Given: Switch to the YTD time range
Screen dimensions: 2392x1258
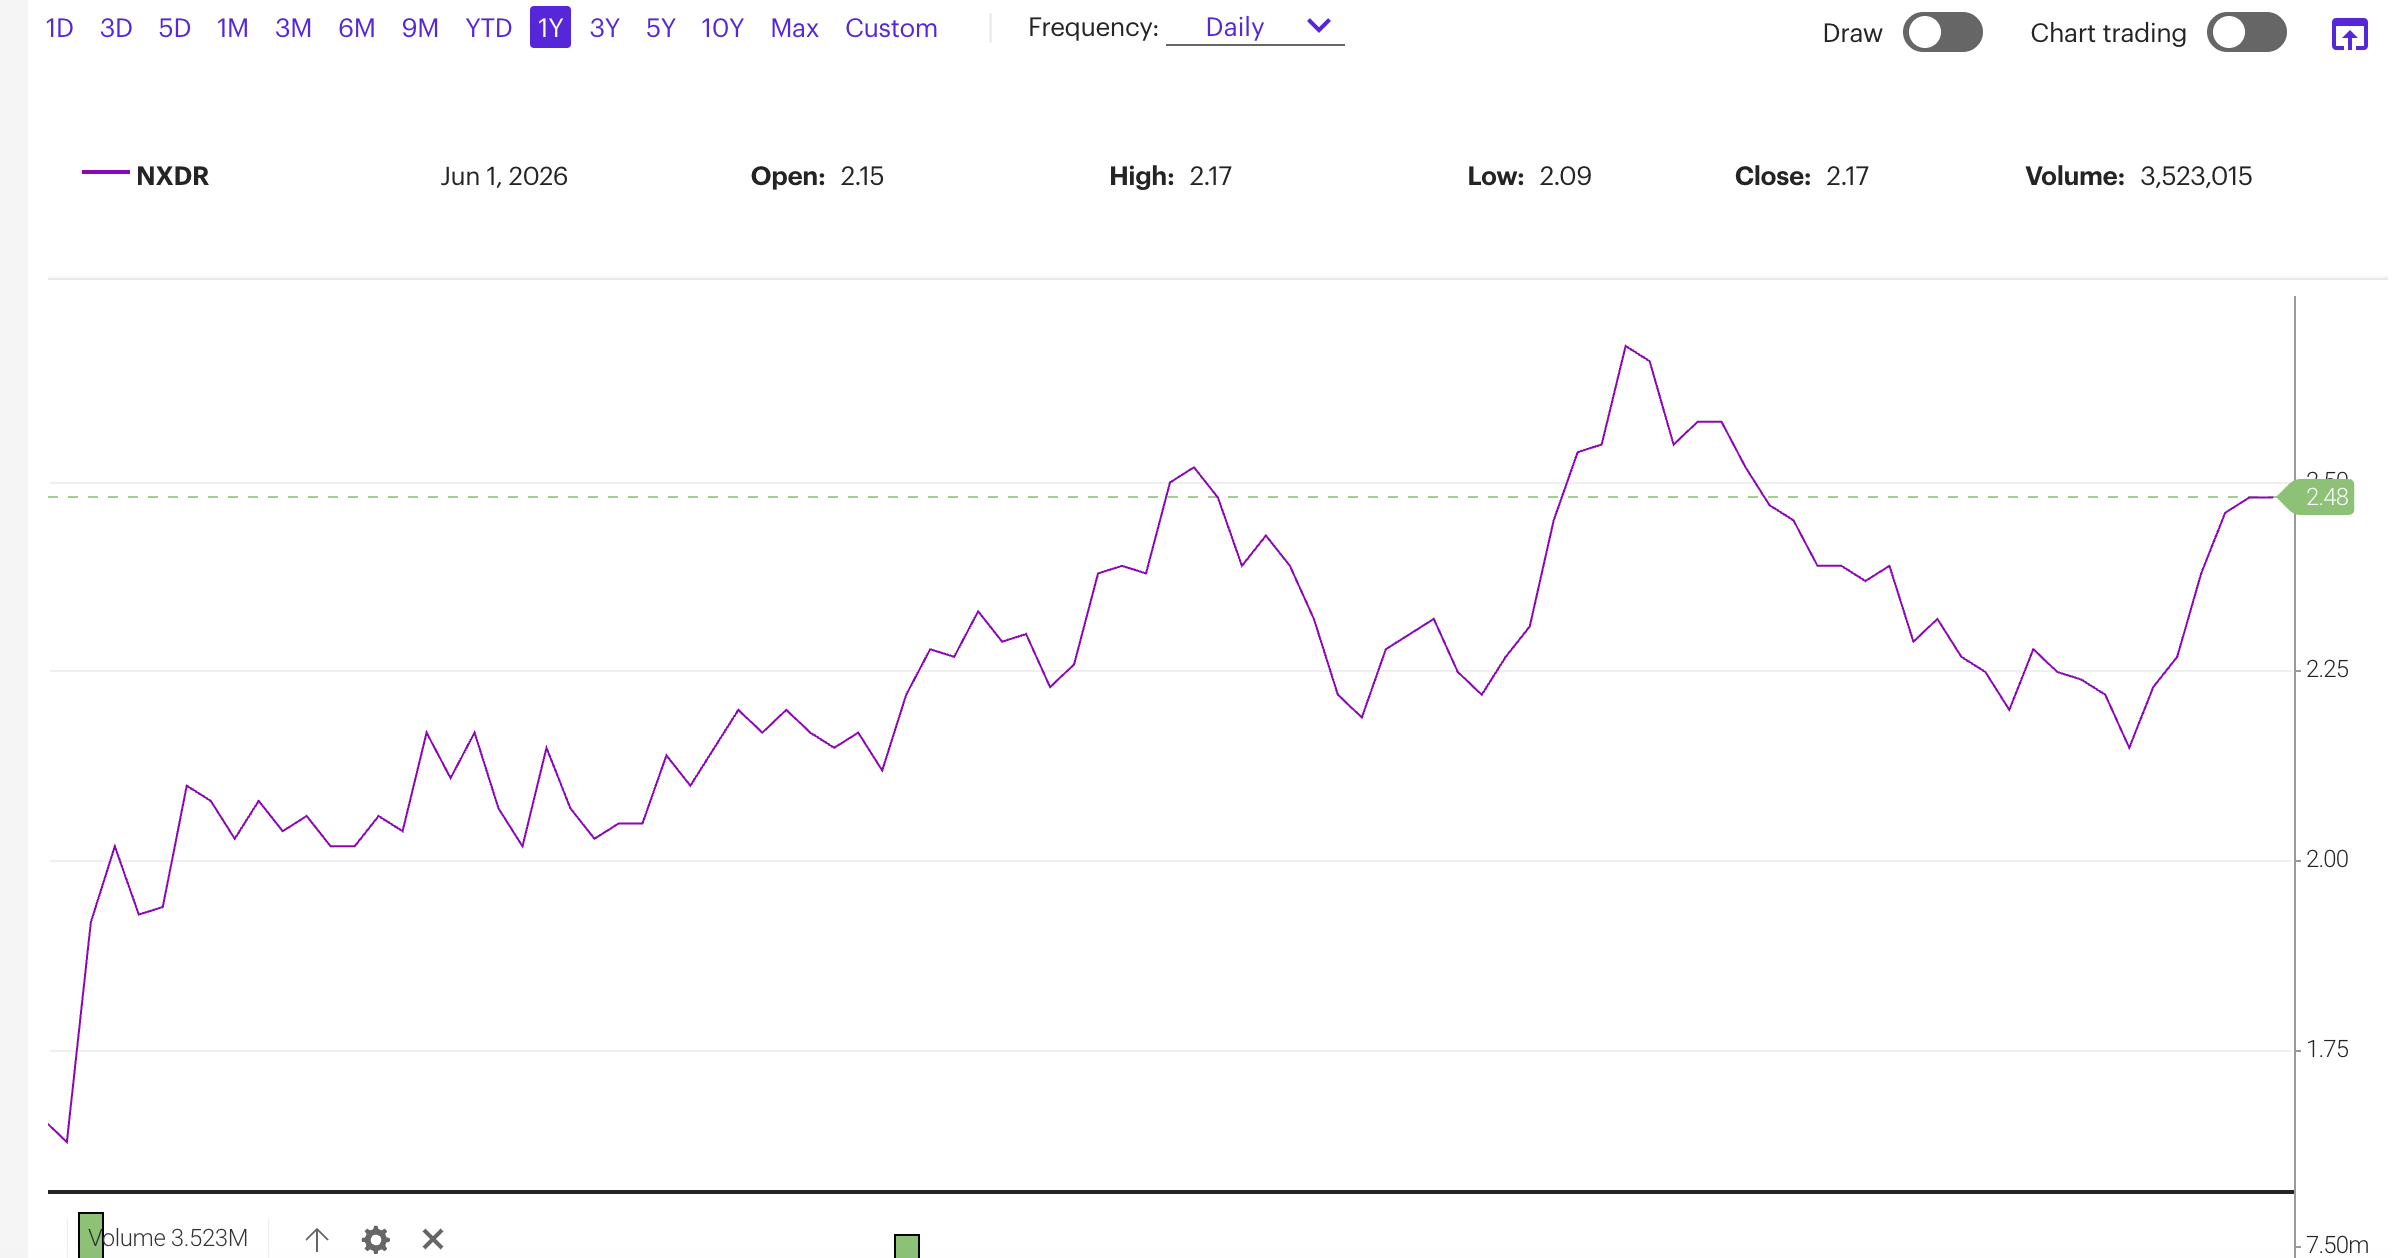Looking at the screenshot, I should [488, 28].
